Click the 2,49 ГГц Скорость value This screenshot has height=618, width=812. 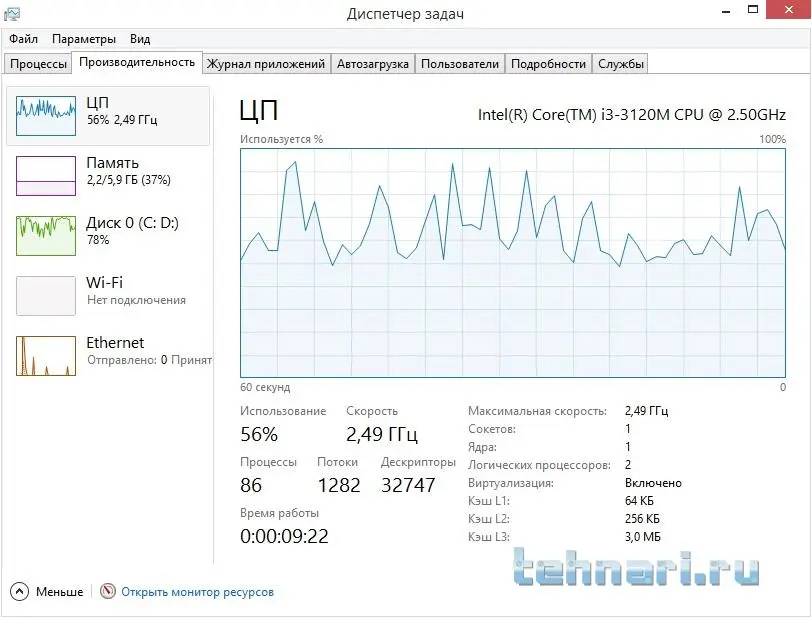(382, 434)
